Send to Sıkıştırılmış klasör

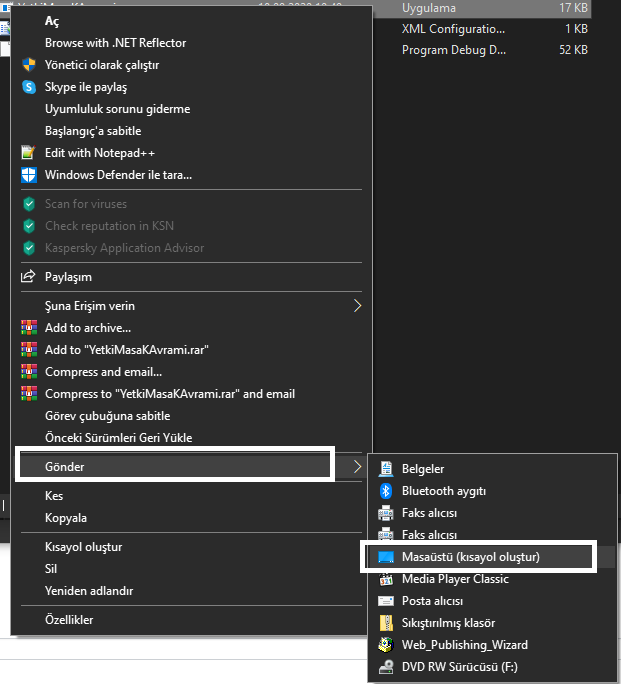448,623
